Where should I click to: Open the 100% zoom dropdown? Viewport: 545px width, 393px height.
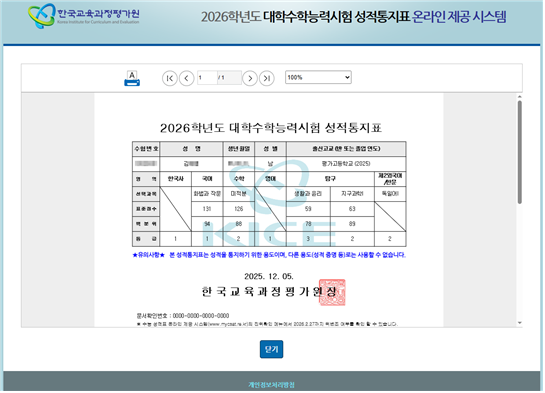(x=319, y=77)
